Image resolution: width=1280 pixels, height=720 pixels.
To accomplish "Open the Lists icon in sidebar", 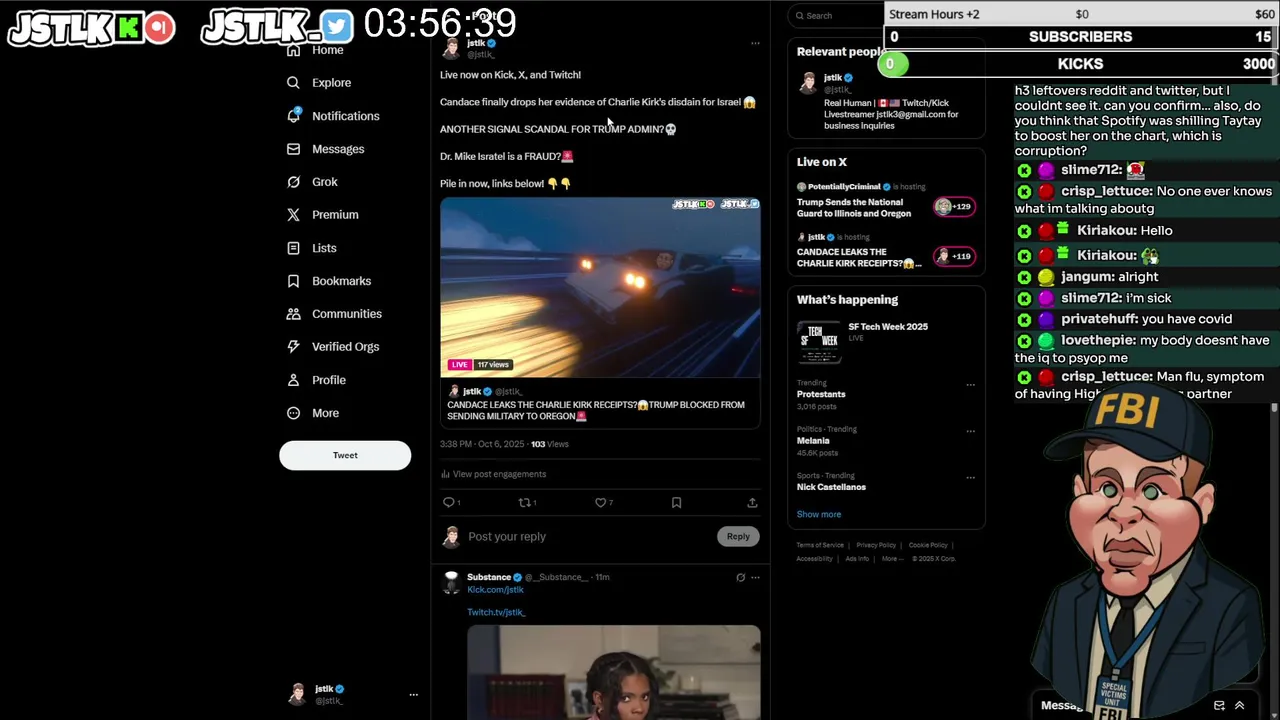I will [293, 248].
